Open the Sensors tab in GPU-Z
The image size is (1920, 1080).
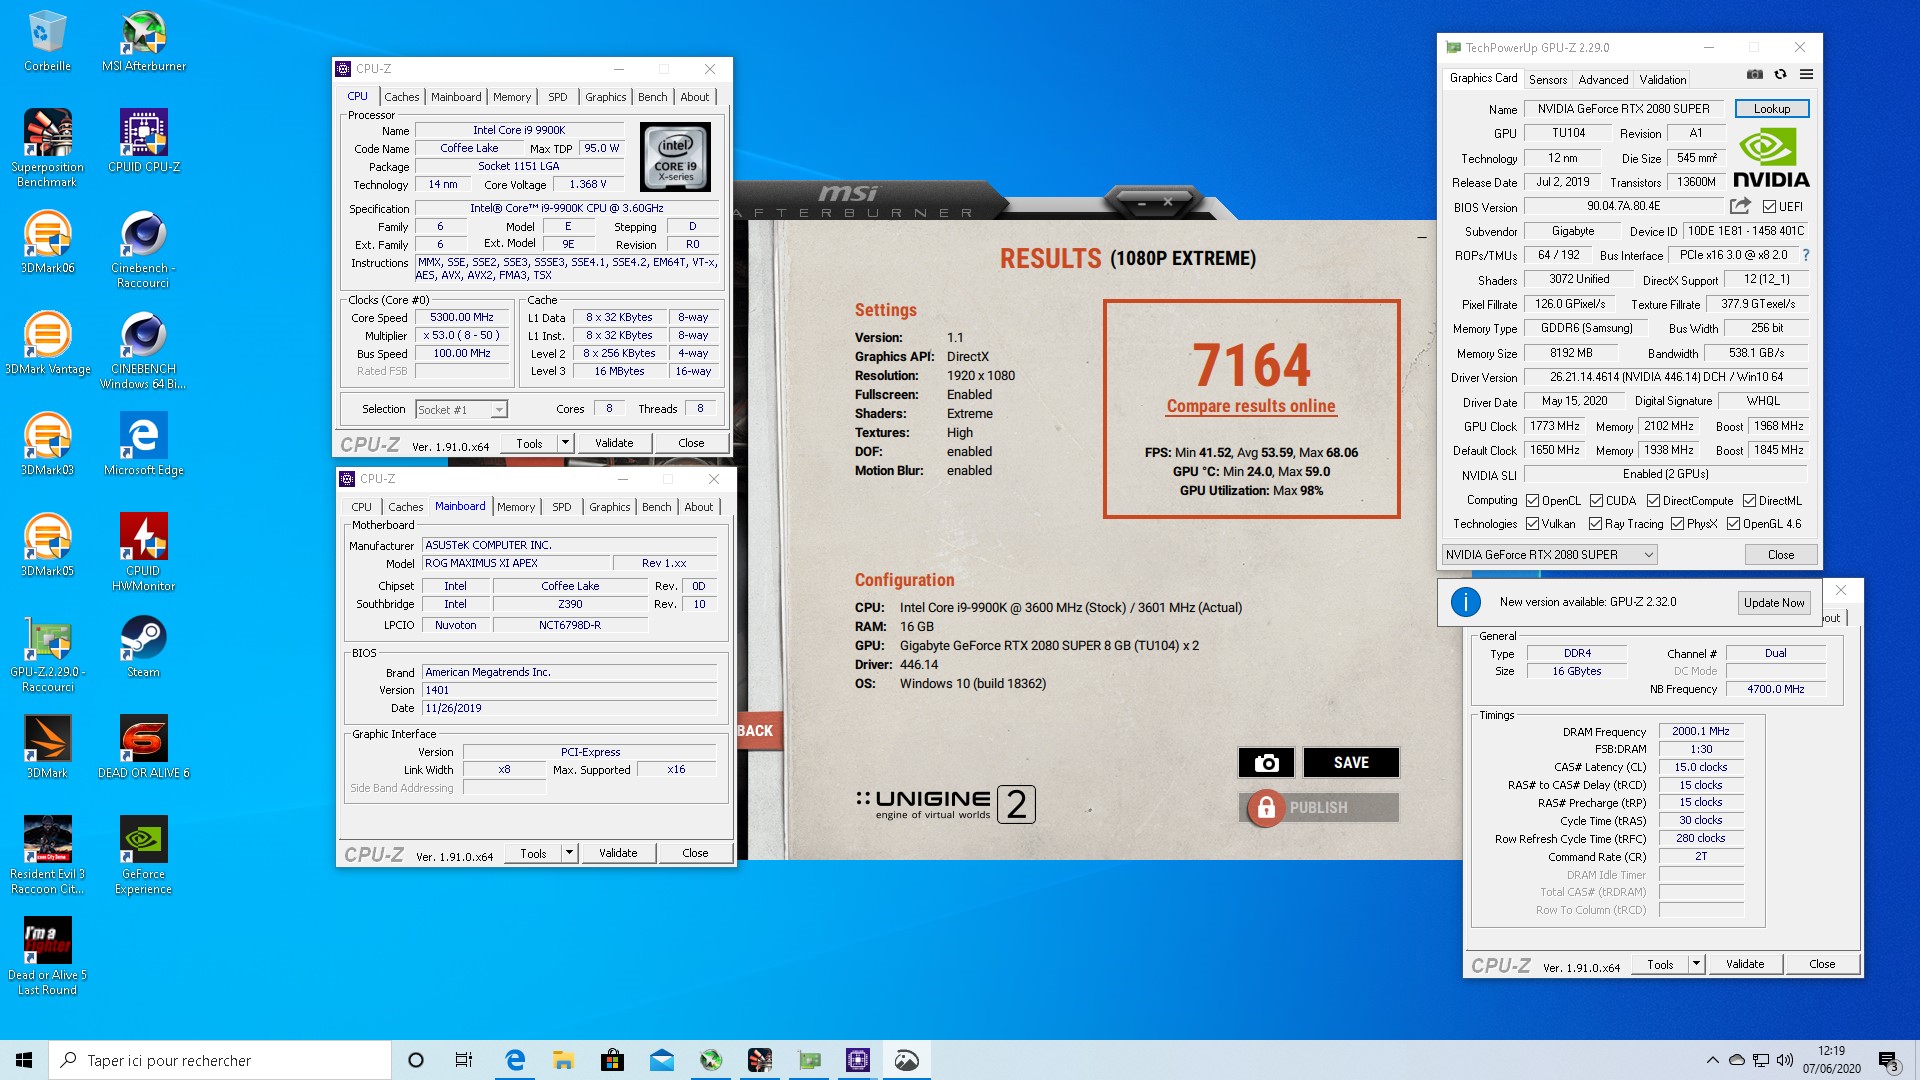(x=1547, y=80)
